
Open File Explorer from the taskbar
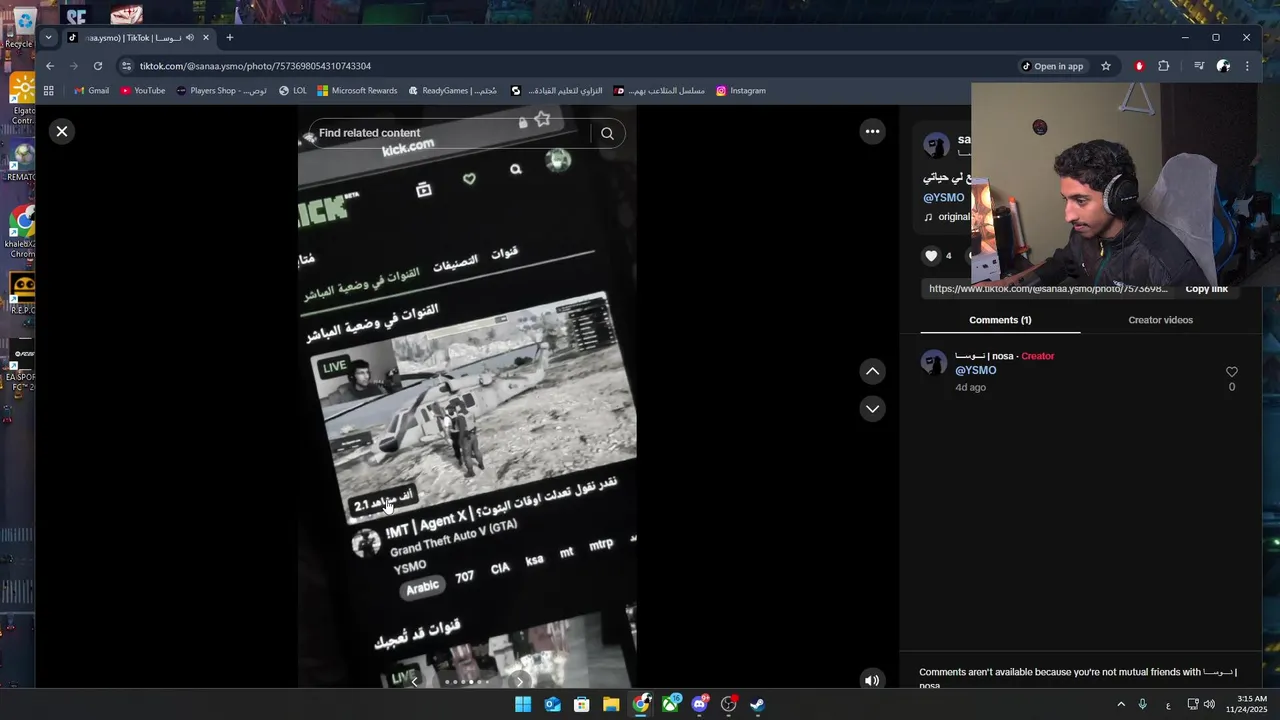611,704
